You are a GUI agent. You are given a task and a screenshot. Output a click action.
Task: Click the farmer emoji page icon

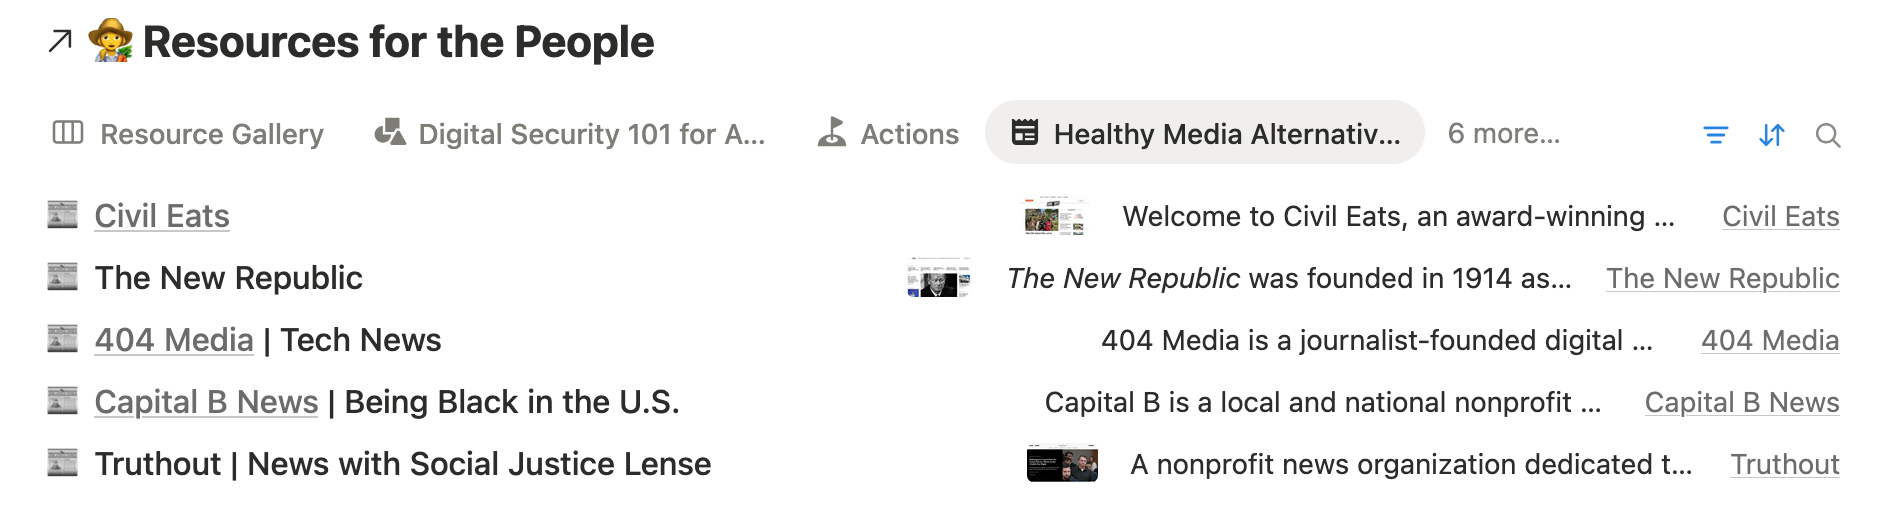coord(110,41)
